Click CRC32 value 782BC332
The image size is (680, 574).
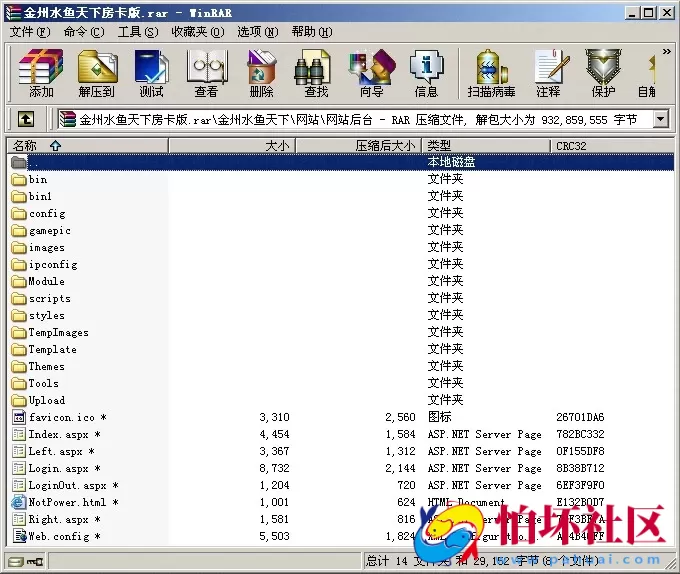point(580,434)
